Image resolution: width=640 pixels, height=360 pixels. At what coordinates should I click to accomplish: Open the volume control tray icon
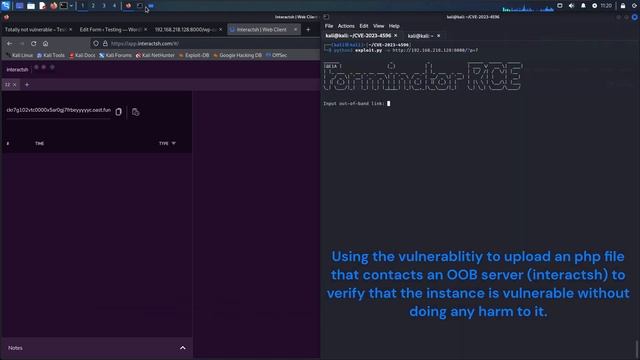pyautogui.click(x=571, y=6)
